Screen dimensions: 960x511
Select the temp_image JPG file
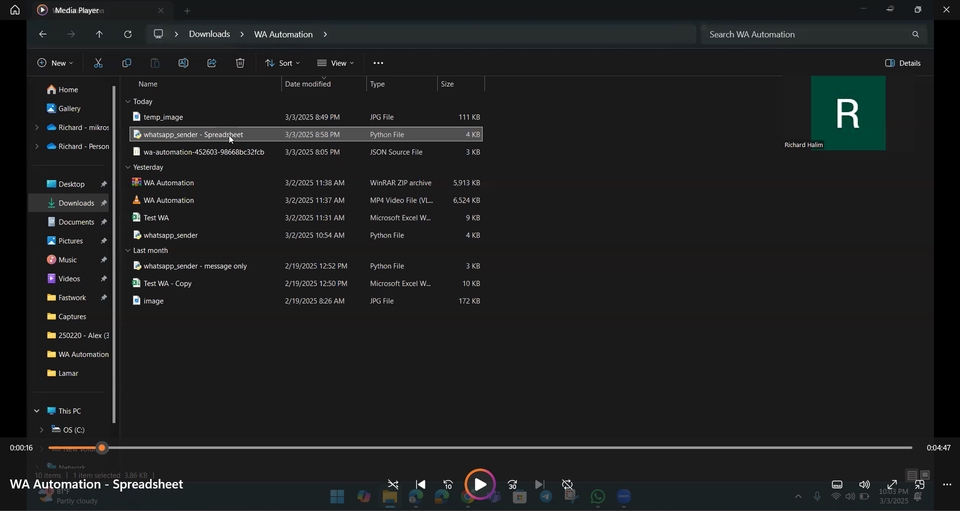[x=306, y=117]
